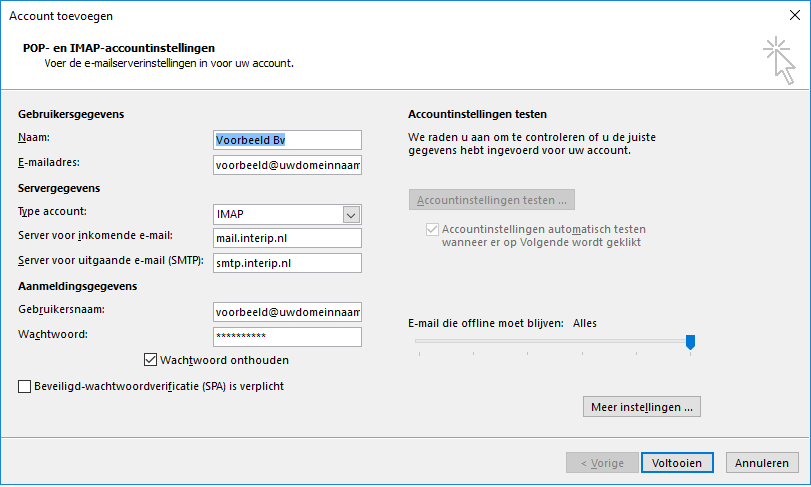
Task: Click the Vorige button
Action: pos(602,463)
